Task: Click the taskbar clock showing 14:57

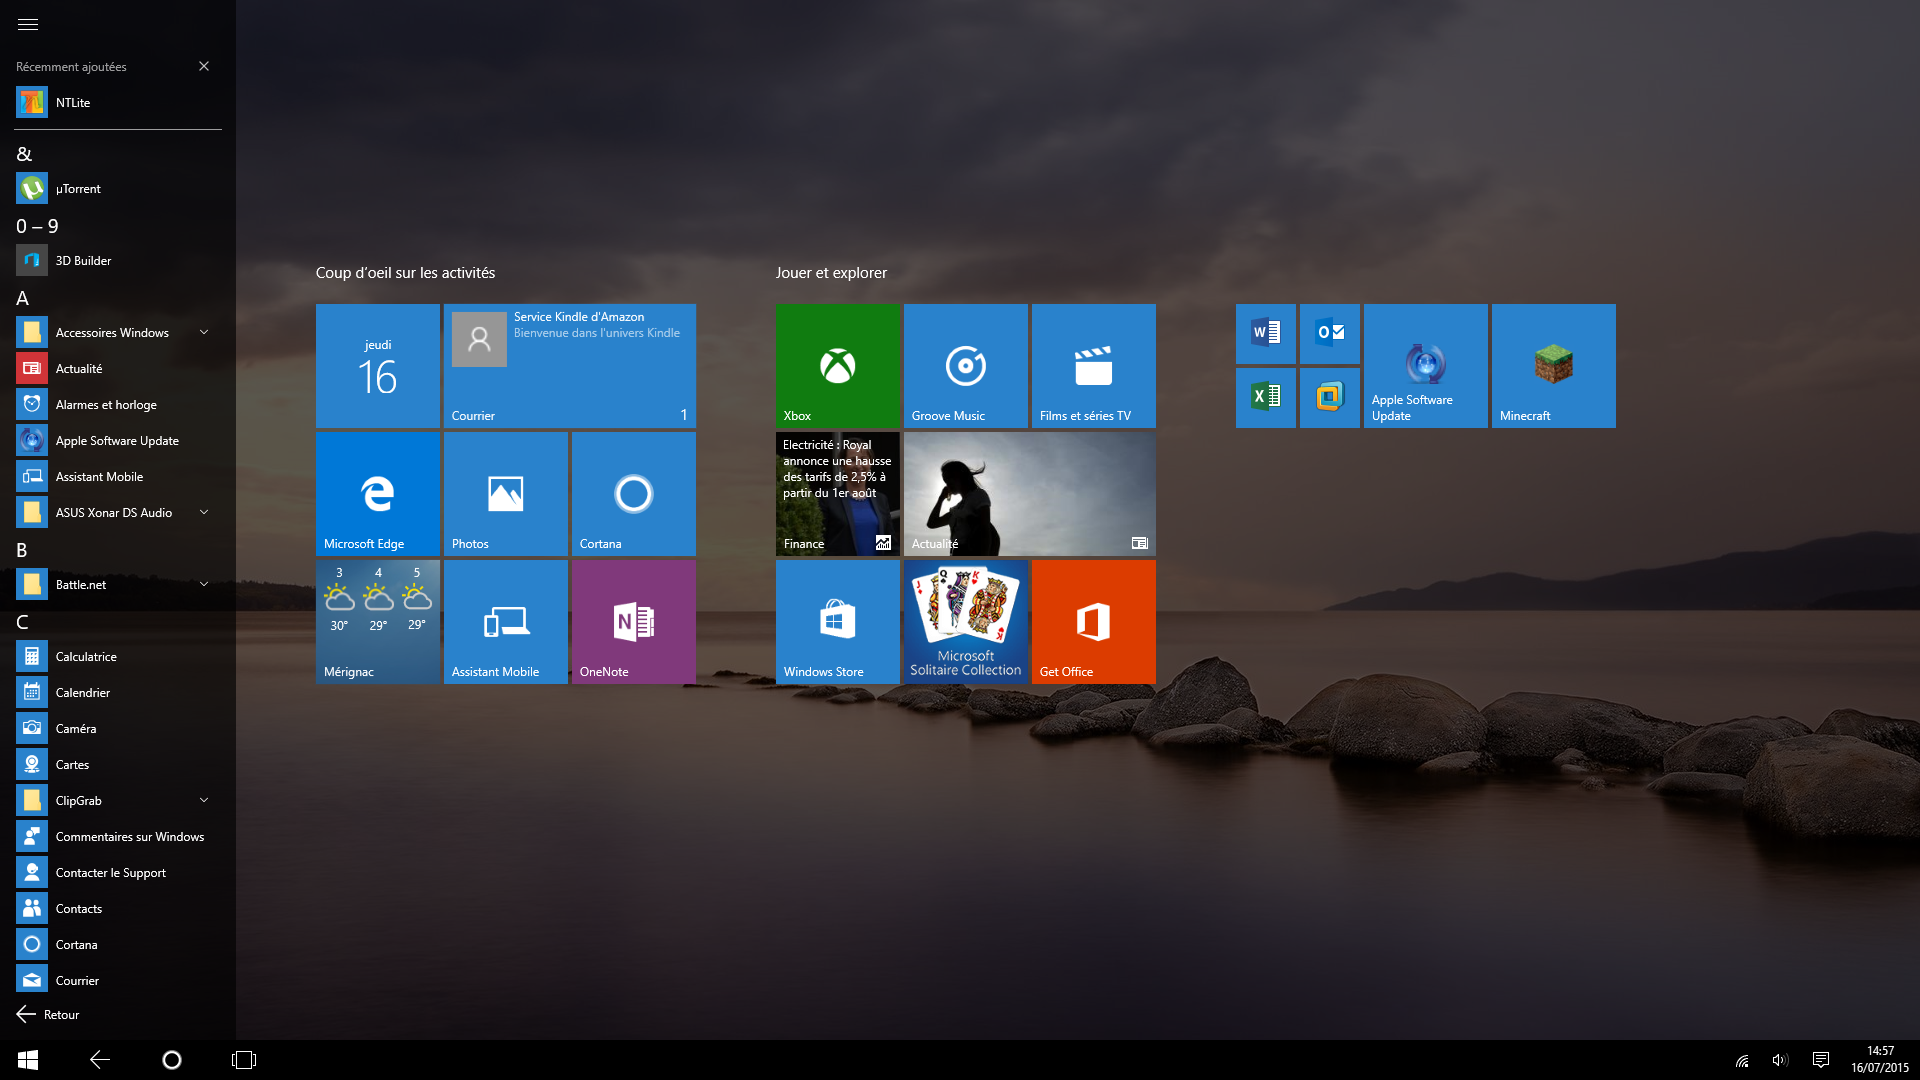Action: [x=1880, y=1060]
